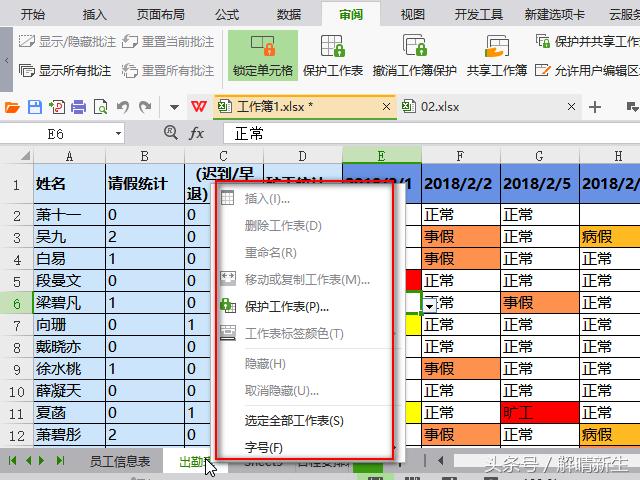Click cell 梁碧凡 in the name column
Image resolution: width=640 pixels, height=480 pixels.
[69, 303]
